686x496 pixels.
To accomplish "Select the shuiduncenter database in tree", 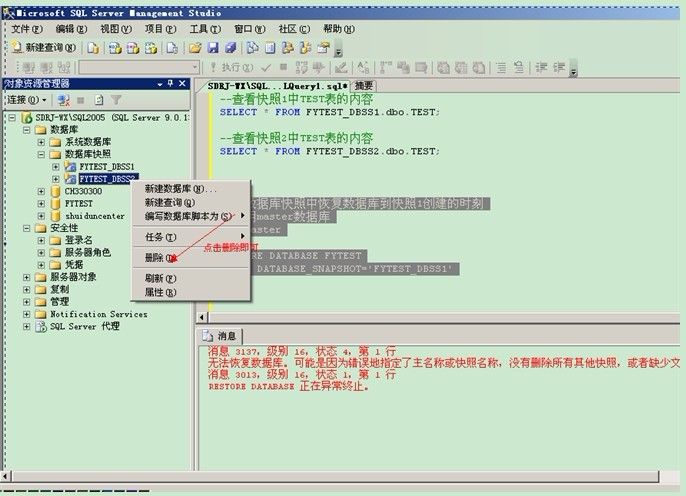I will pos(94,216).
